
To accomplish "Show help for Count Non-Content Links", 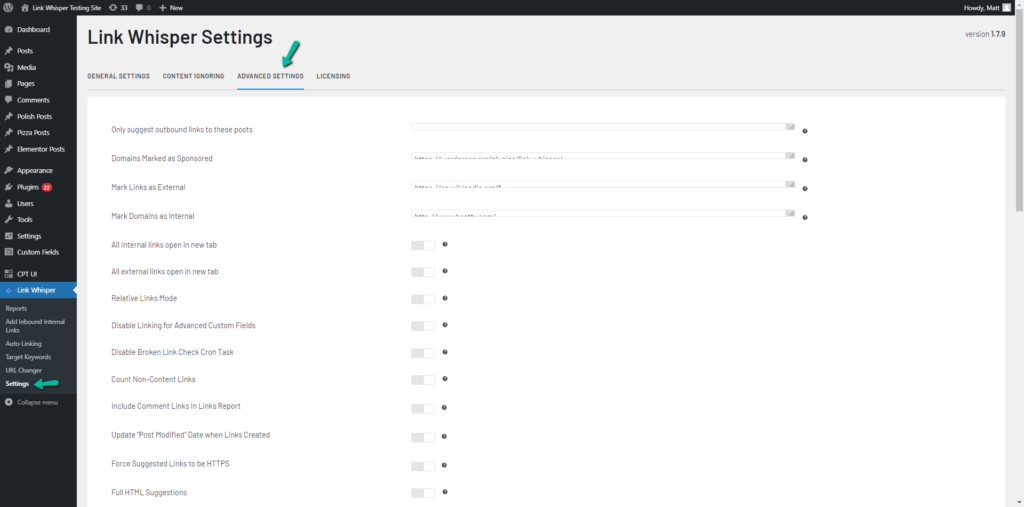I will pos(445,378).
